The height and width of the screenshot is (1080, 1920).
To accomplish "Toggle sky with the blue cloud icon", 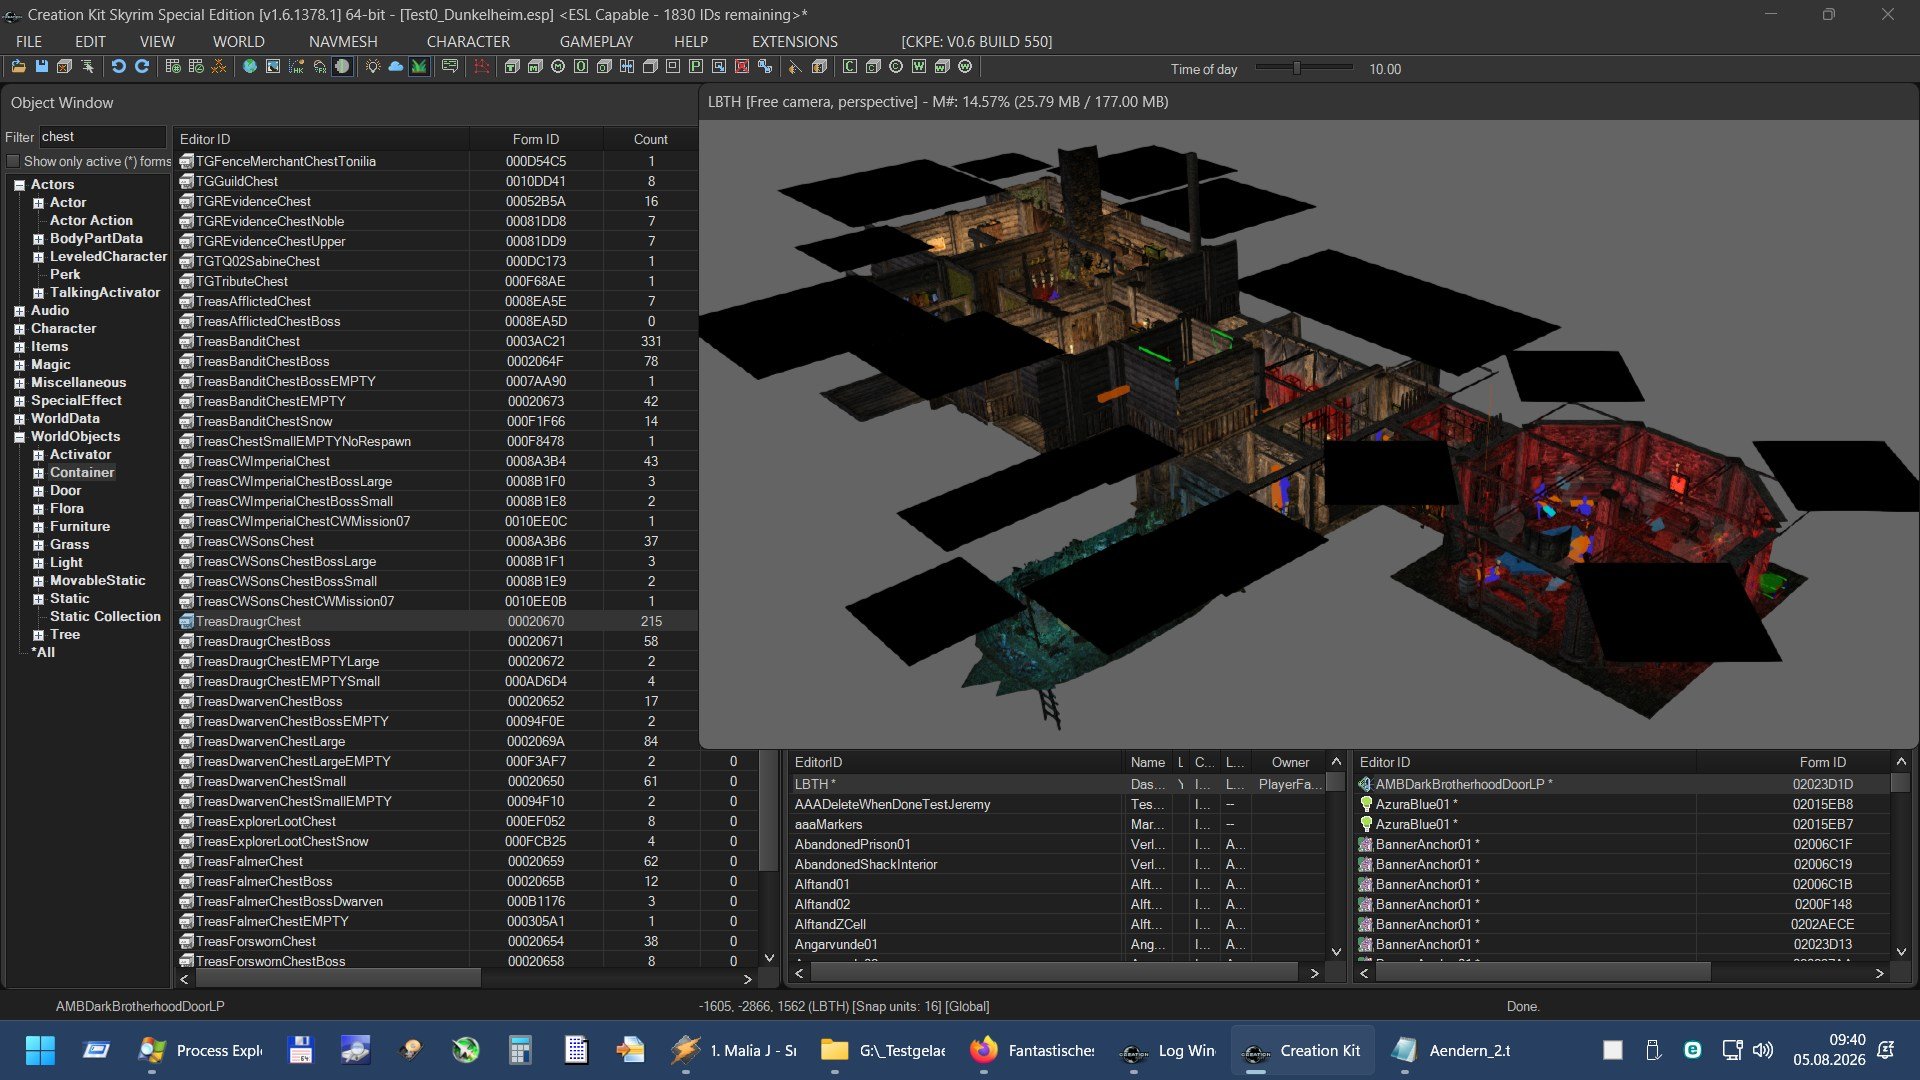I will point(396,67).
